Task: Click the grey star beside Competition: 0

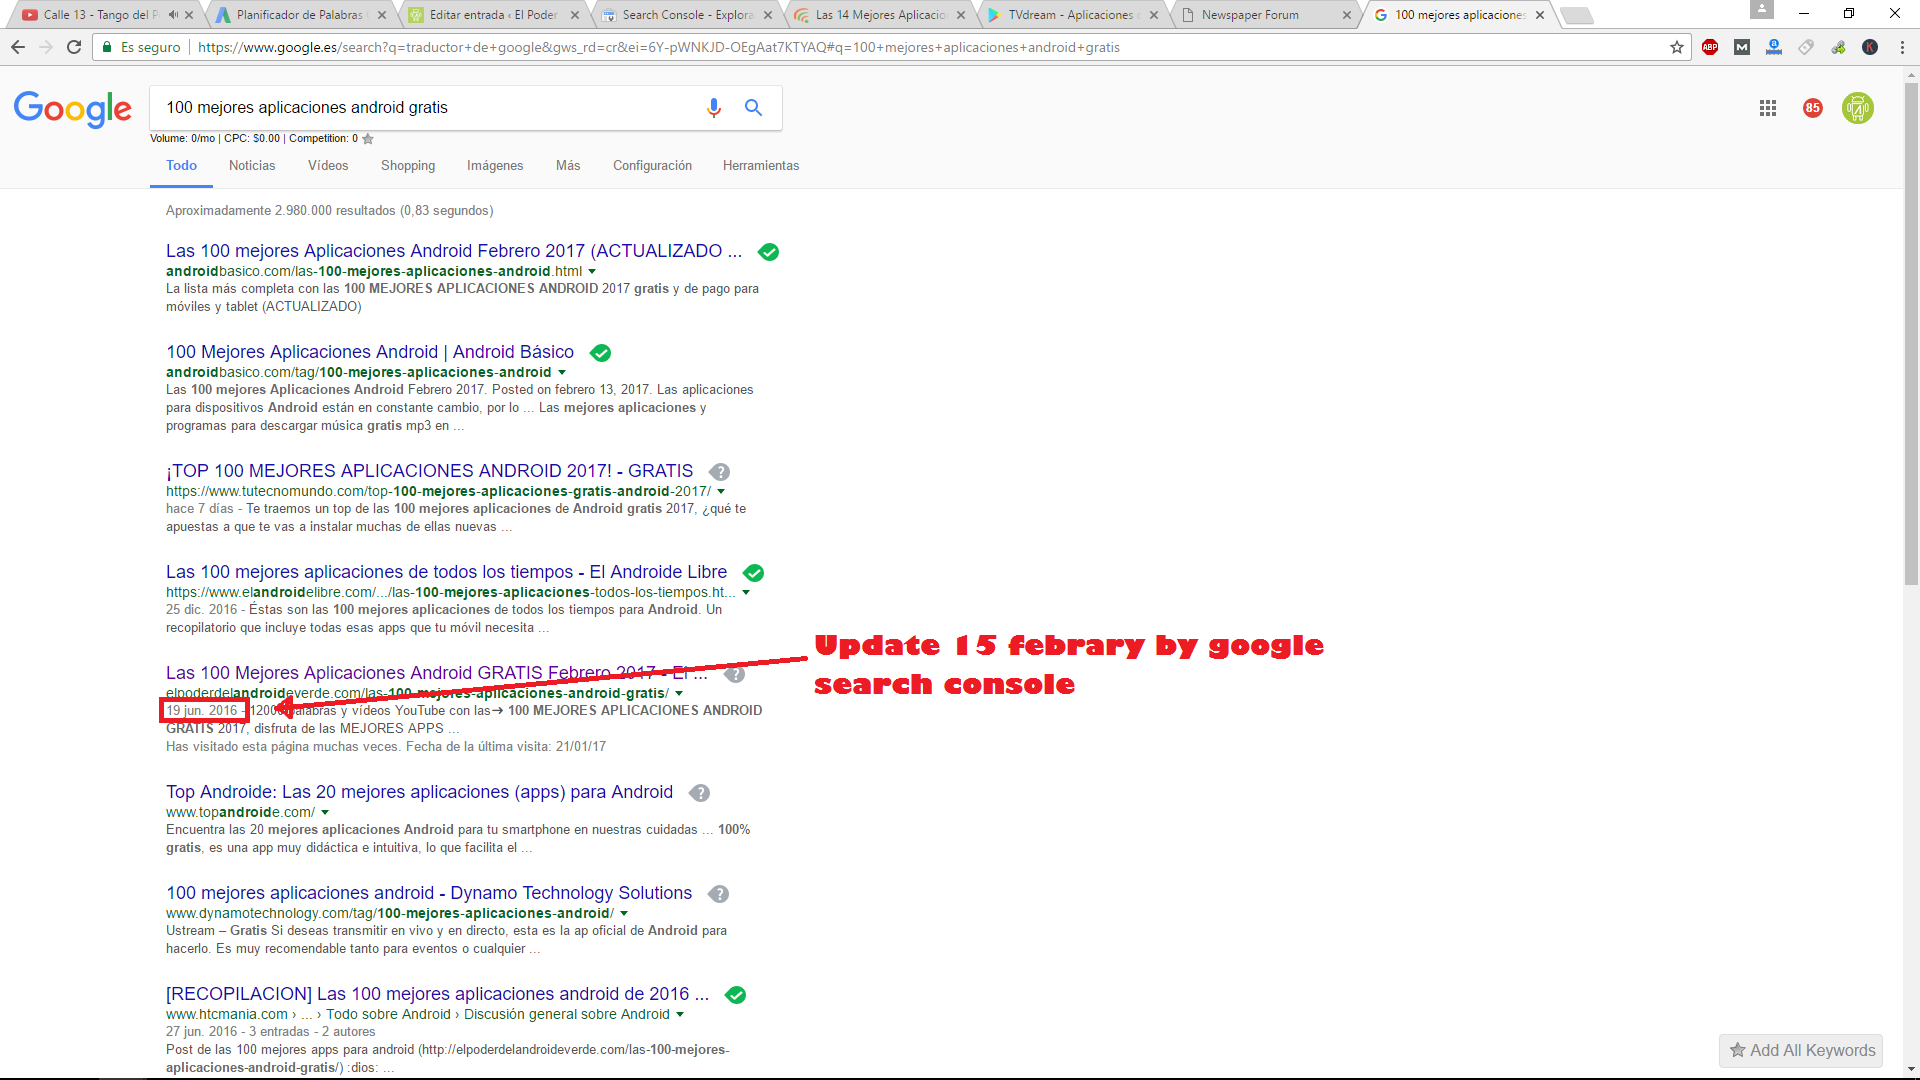Action: coord(368,139)
